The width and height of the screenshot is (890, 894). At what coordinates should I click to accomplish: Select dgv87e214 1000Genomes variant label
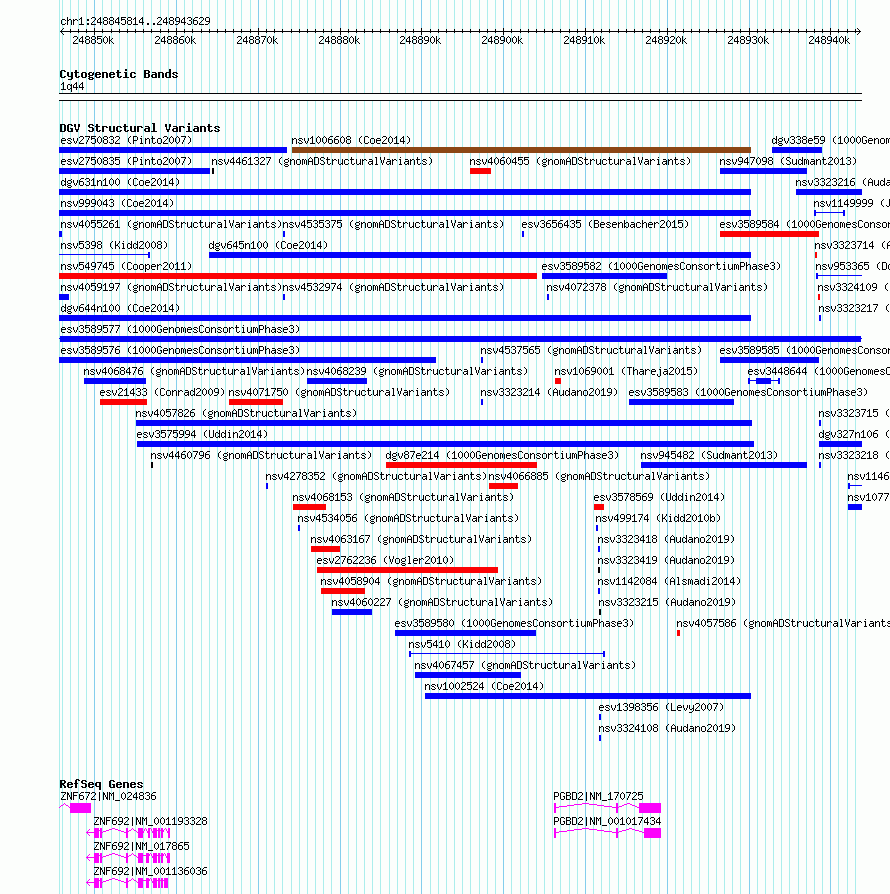pyautogui.click(x=502, y=456)
